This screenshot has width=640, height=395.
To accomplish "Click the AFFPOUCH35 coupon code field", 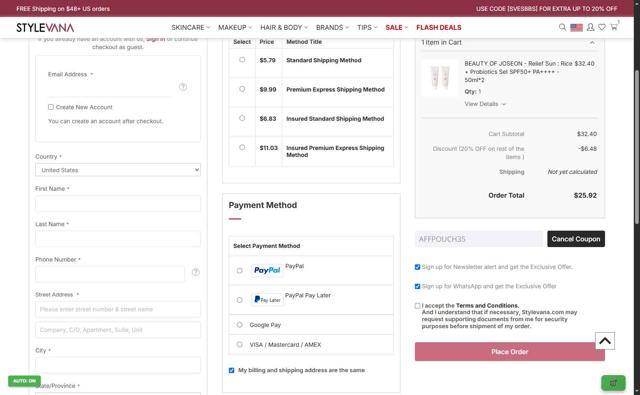I will [x=479, y=239].
